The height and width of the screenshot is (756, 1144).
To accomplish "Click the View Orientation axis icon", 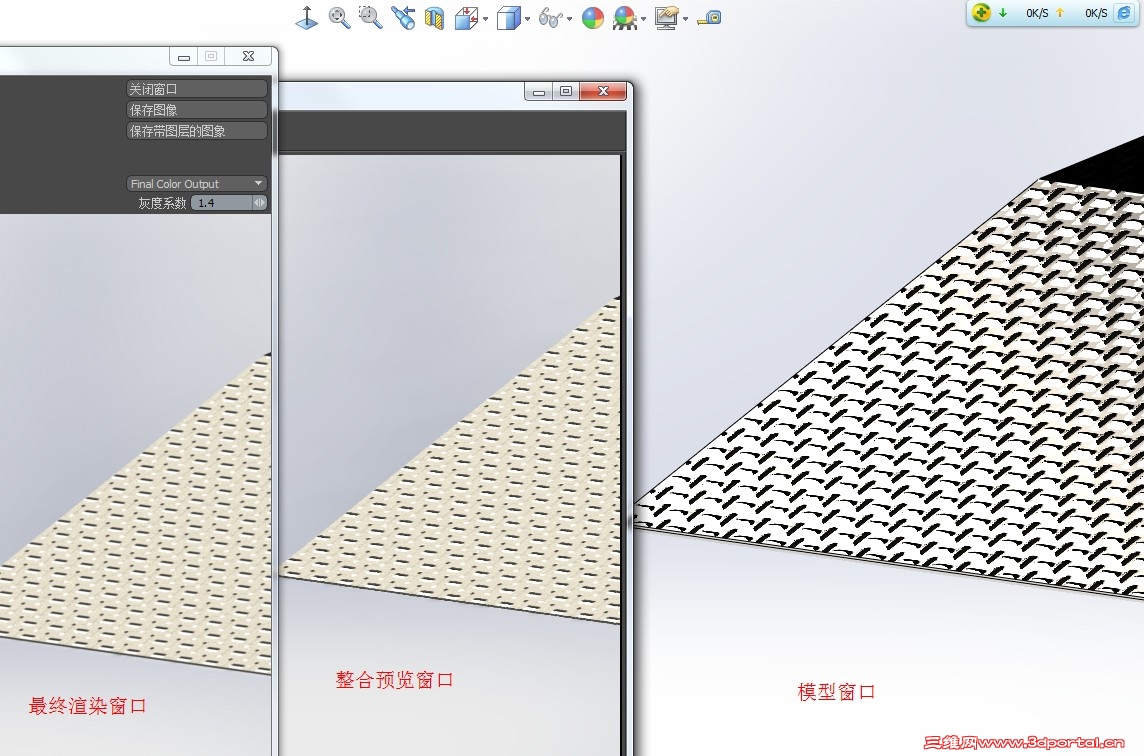I will click(306, 18).
